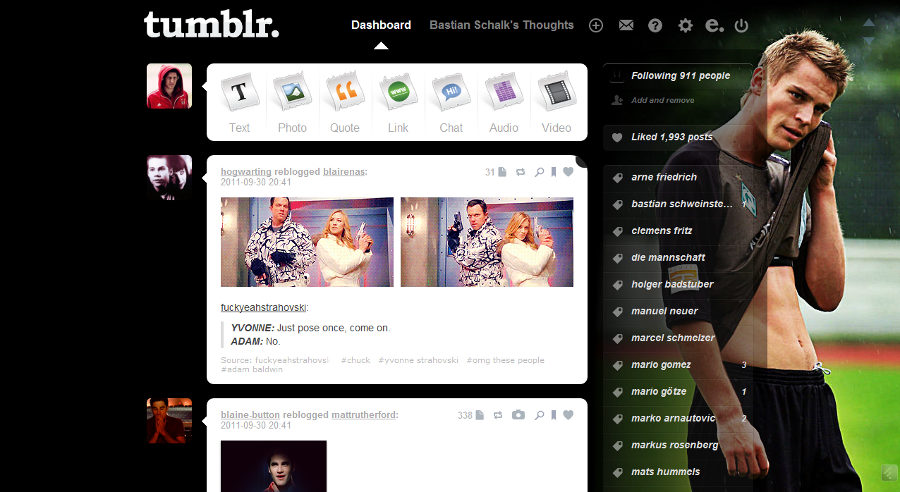The height and width of the screenshot is (492, 900).
Task: Create a new Text post
Action: coord(239,103)
